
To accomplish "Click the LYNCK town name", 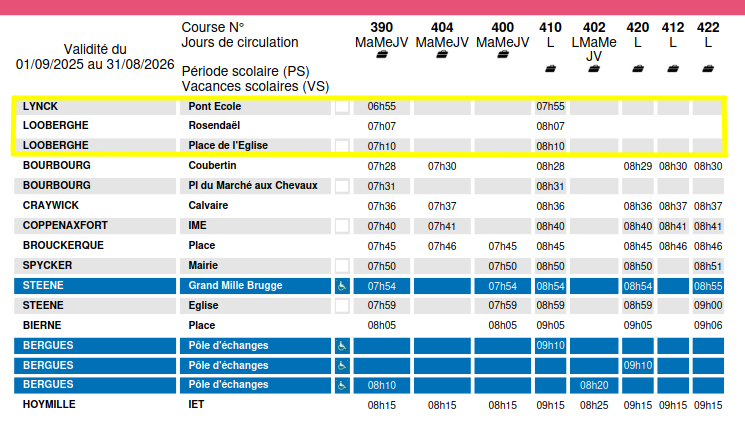I will pos(40,106).
